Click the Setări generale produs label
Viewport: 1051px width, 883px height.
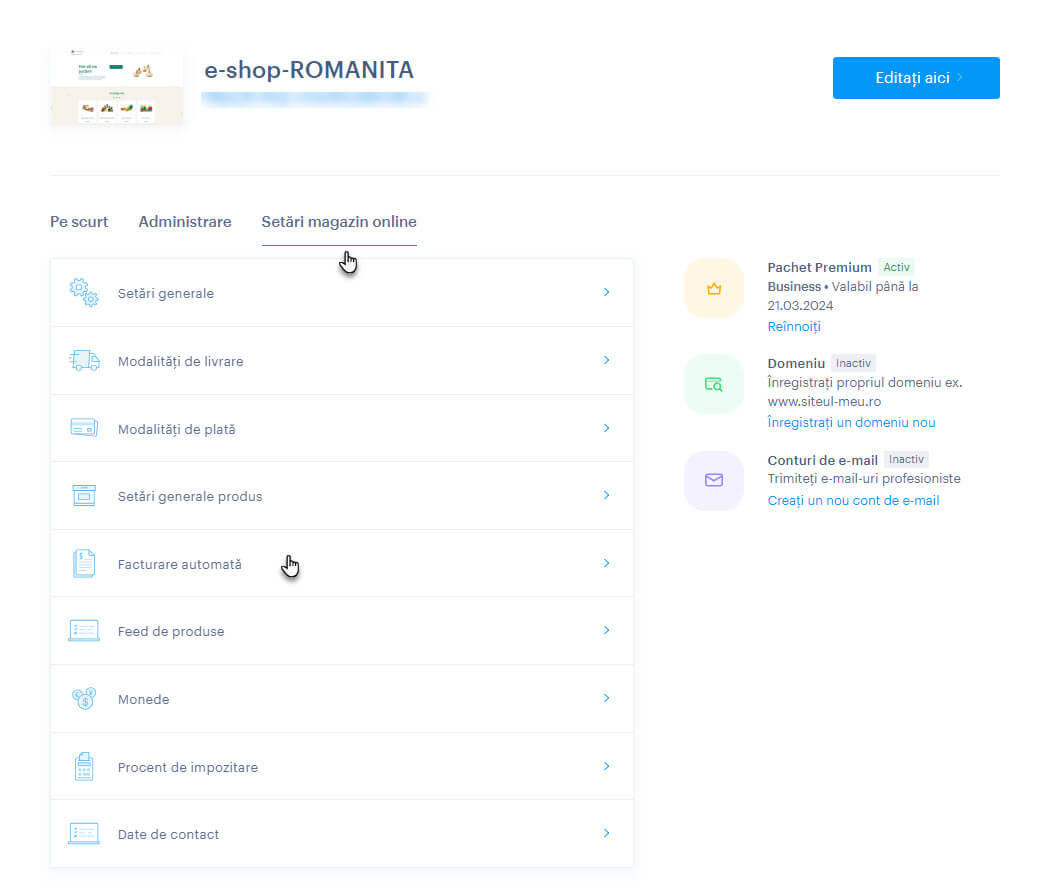click(190, 496)
